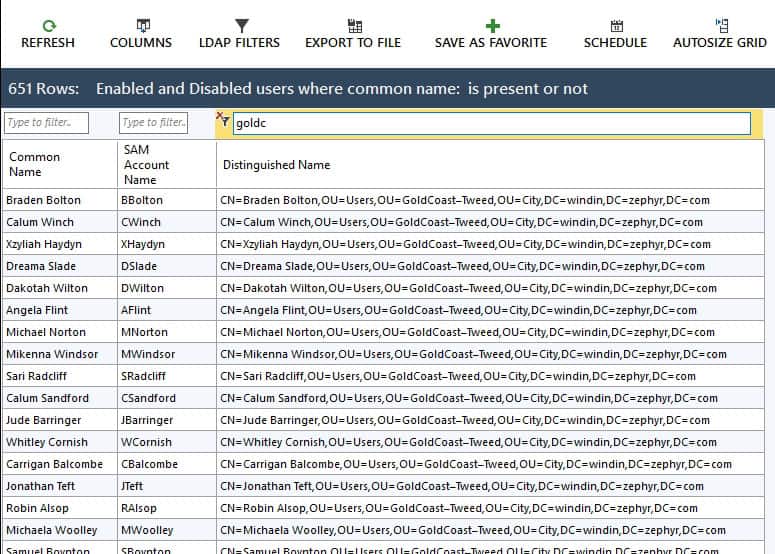775x554 pixels.
Task: Click the green Refresh icon
Action: [49, 26]
